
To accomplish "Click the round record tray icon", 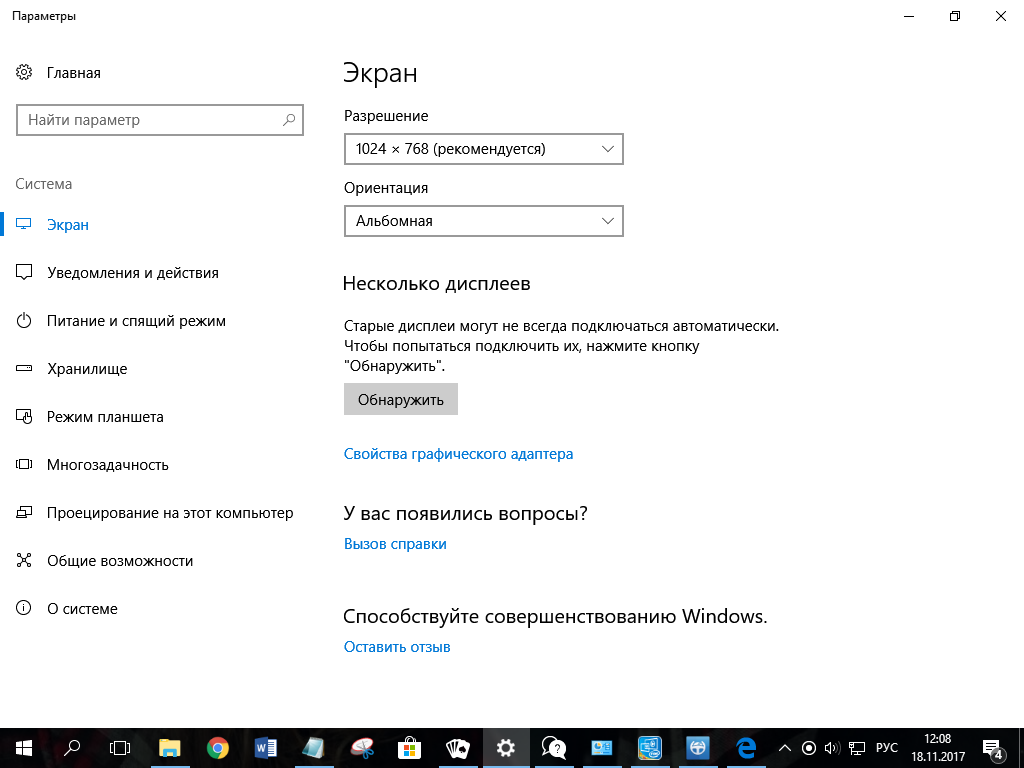I will (x=808, y=748).
